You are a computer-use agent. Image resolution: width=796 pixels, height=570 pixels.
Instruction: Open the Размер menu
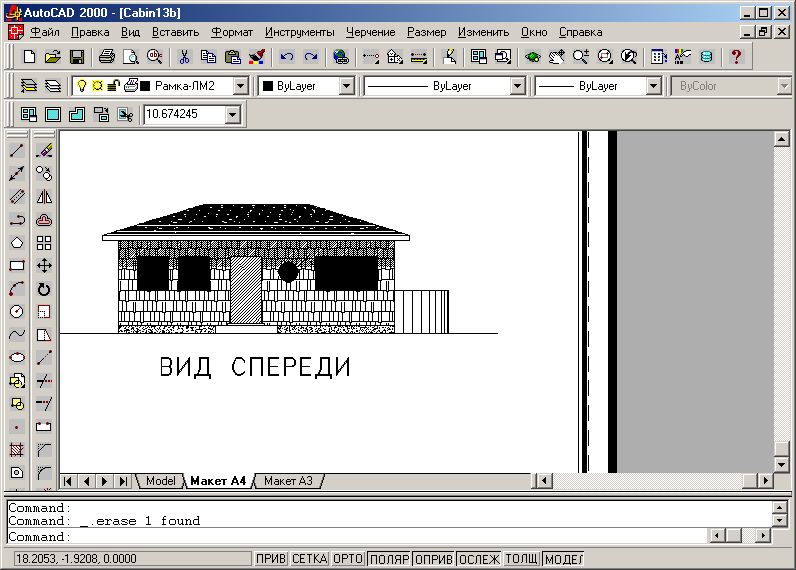(x=426, y=32)
